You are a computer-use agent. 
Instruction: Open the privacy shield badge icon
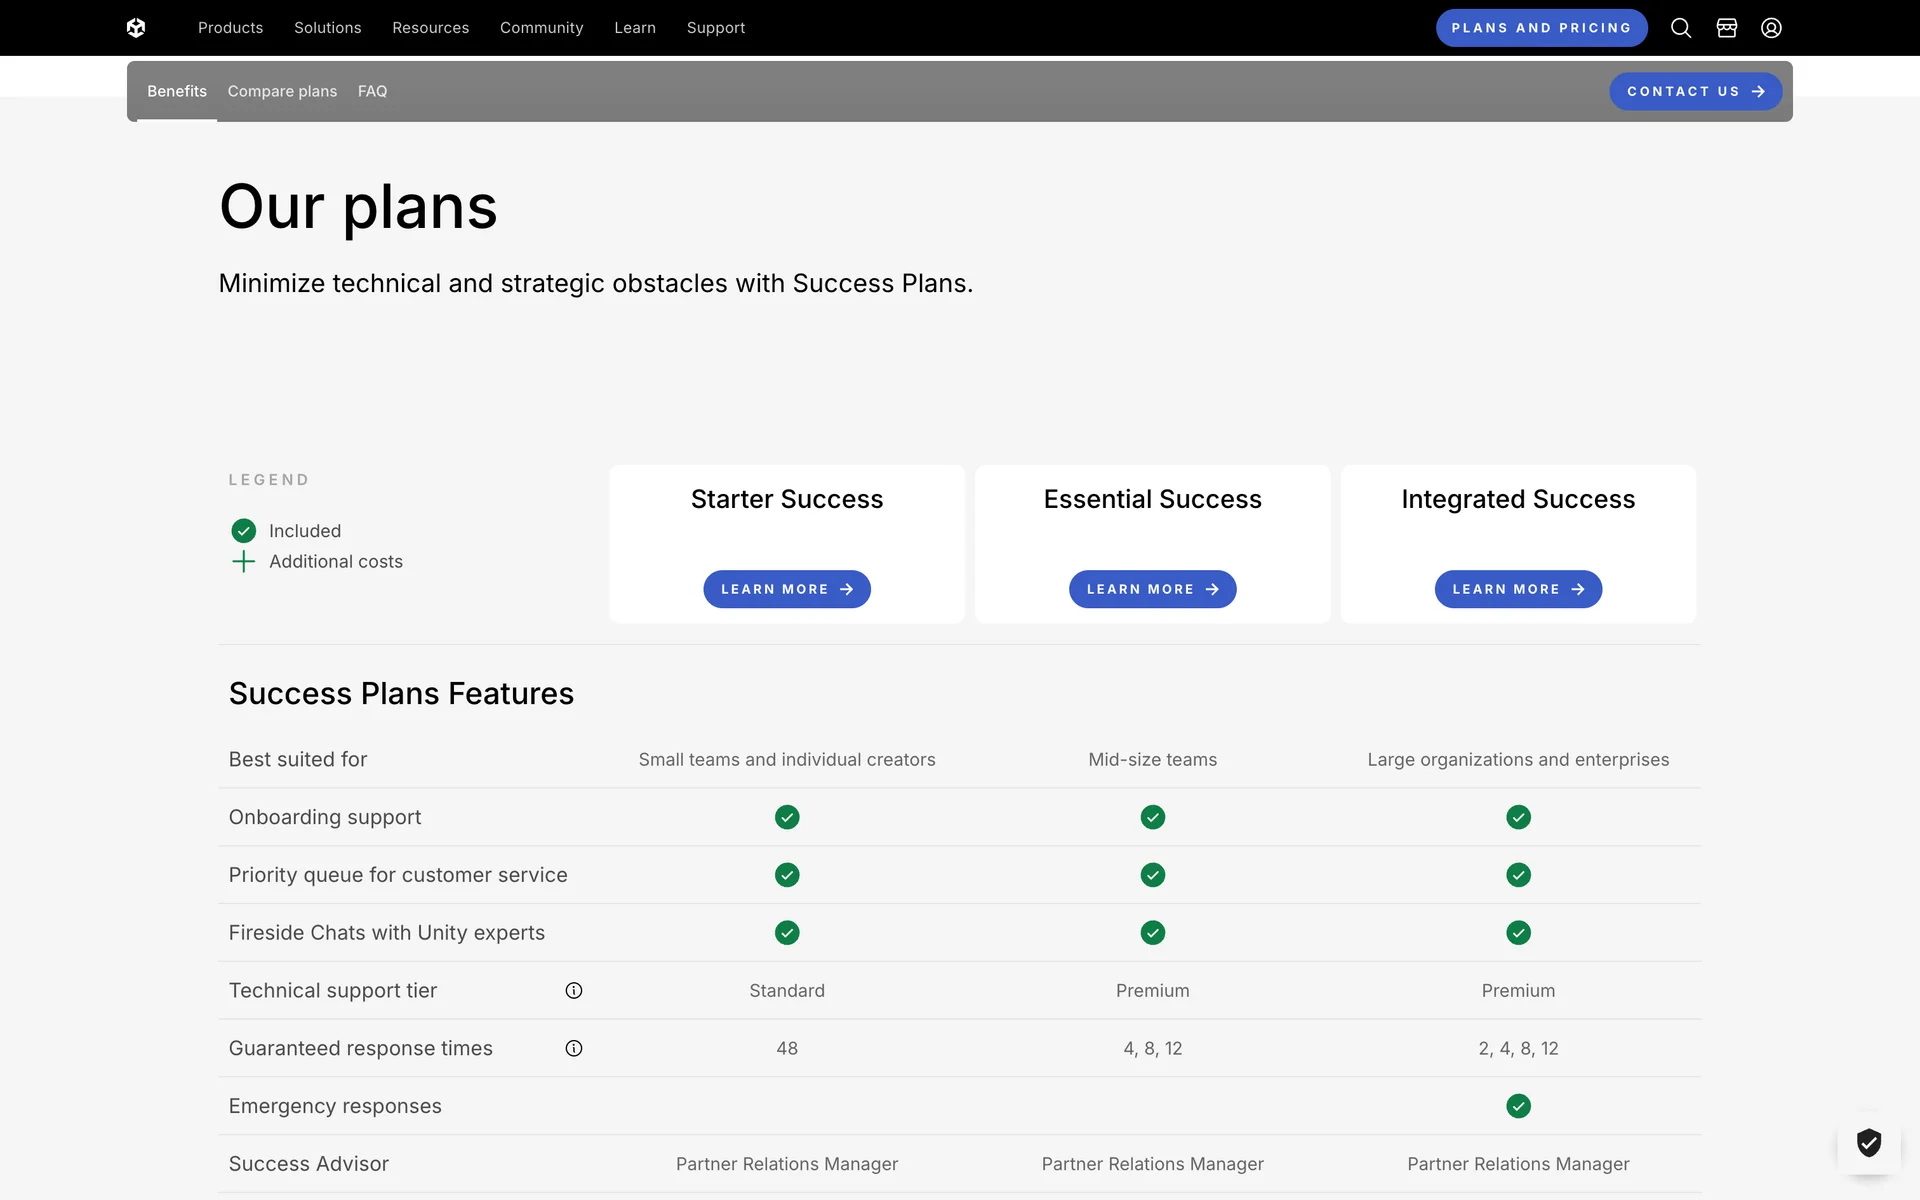(1869, 1142)
